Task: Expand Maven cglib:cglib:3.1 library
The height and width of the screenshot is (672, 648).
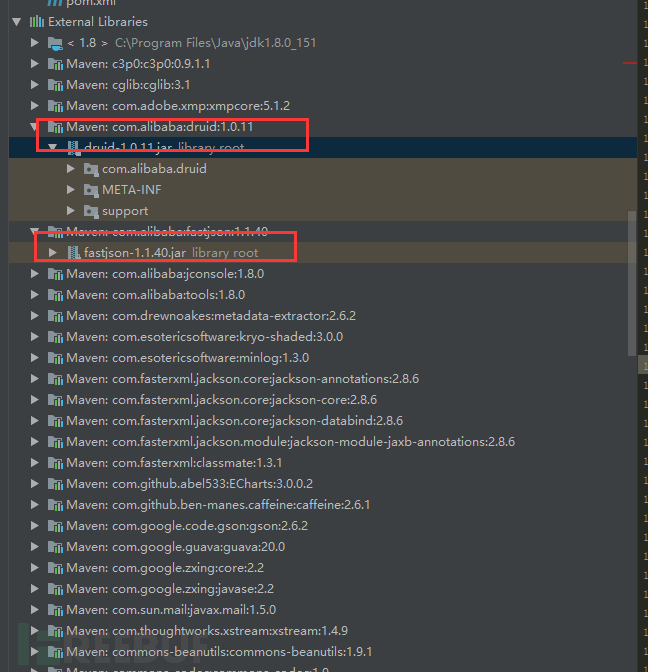Action: click(35, 84)
